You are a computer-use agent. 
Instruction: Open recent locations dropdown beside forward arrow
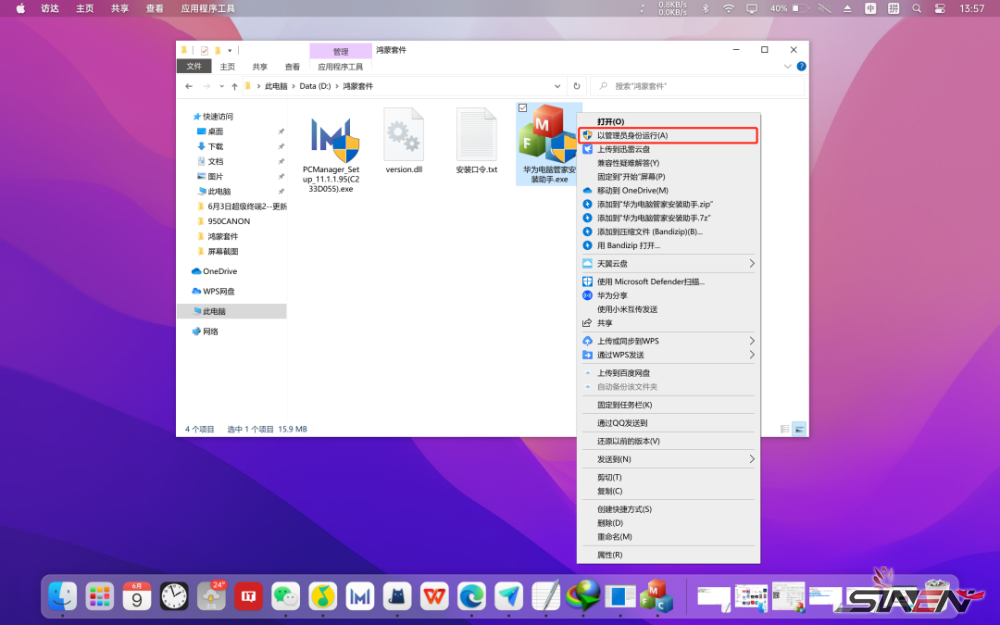coord(221,86)
